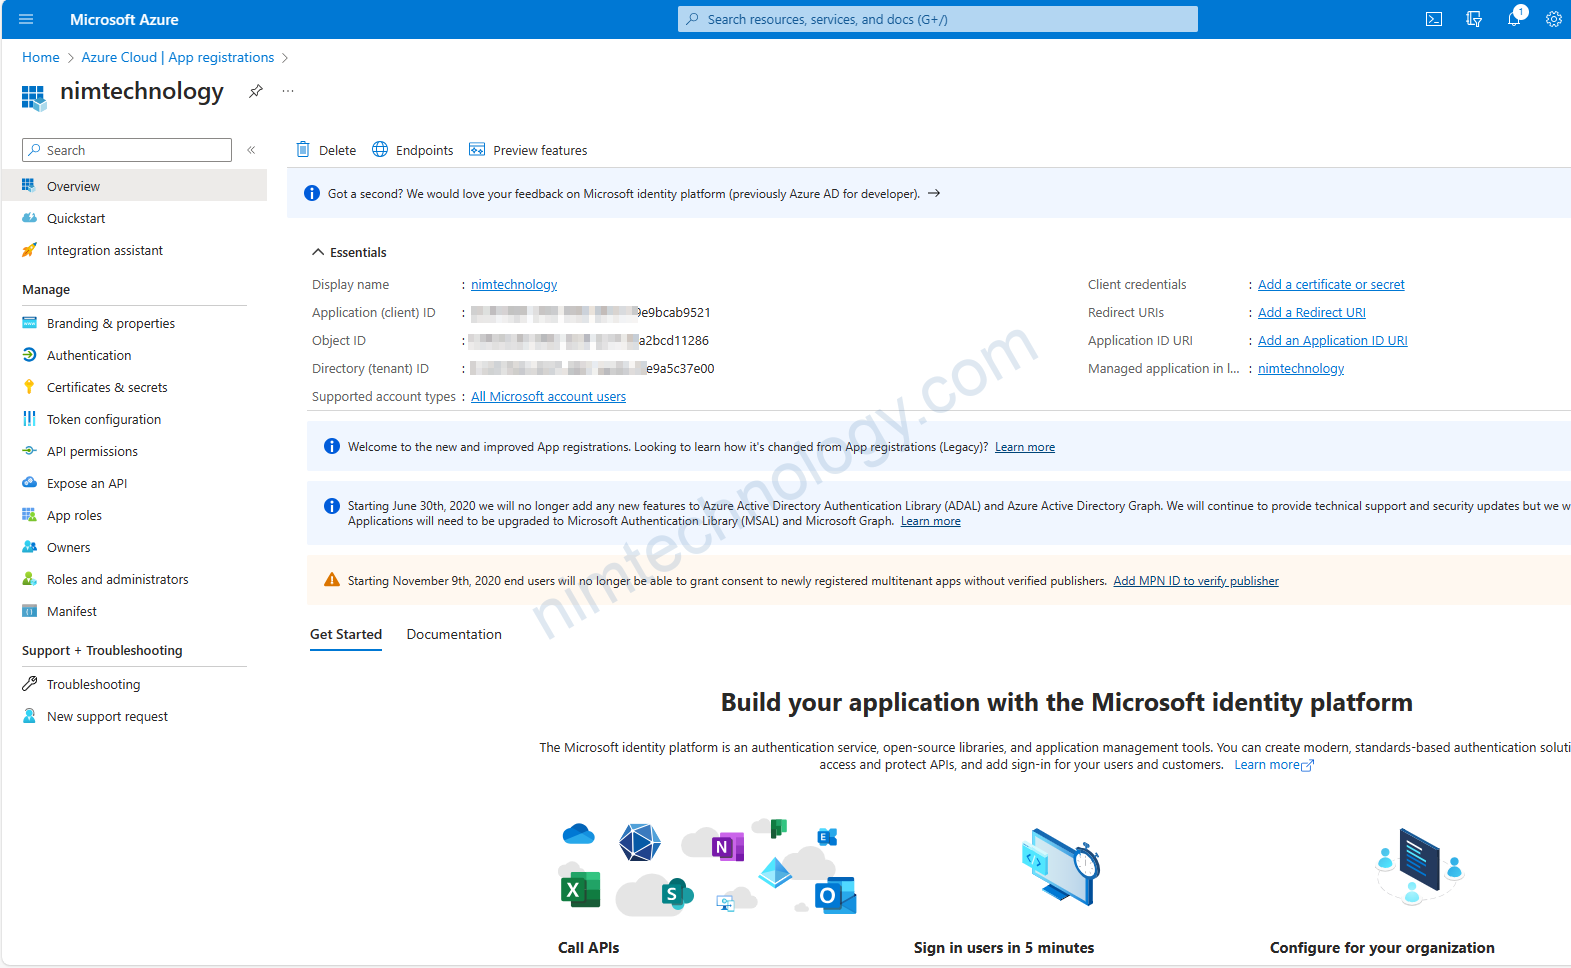This screenshot has width=1571, height=968.
Task: Select the Get Started tab
Action: pos(346,634)
